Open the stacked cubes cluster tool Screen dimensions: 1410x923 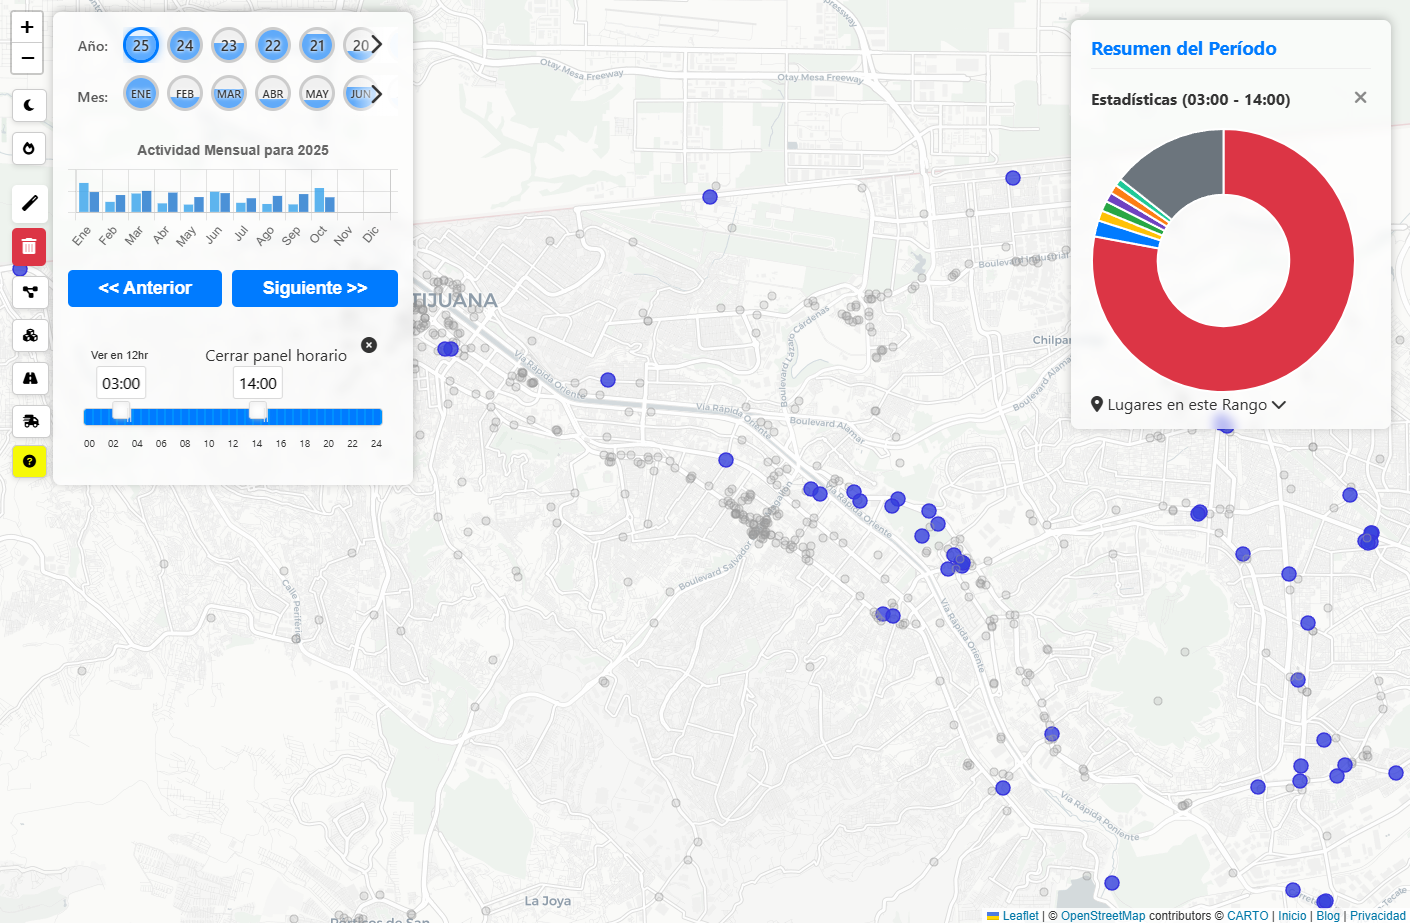[x=29, y=335]
